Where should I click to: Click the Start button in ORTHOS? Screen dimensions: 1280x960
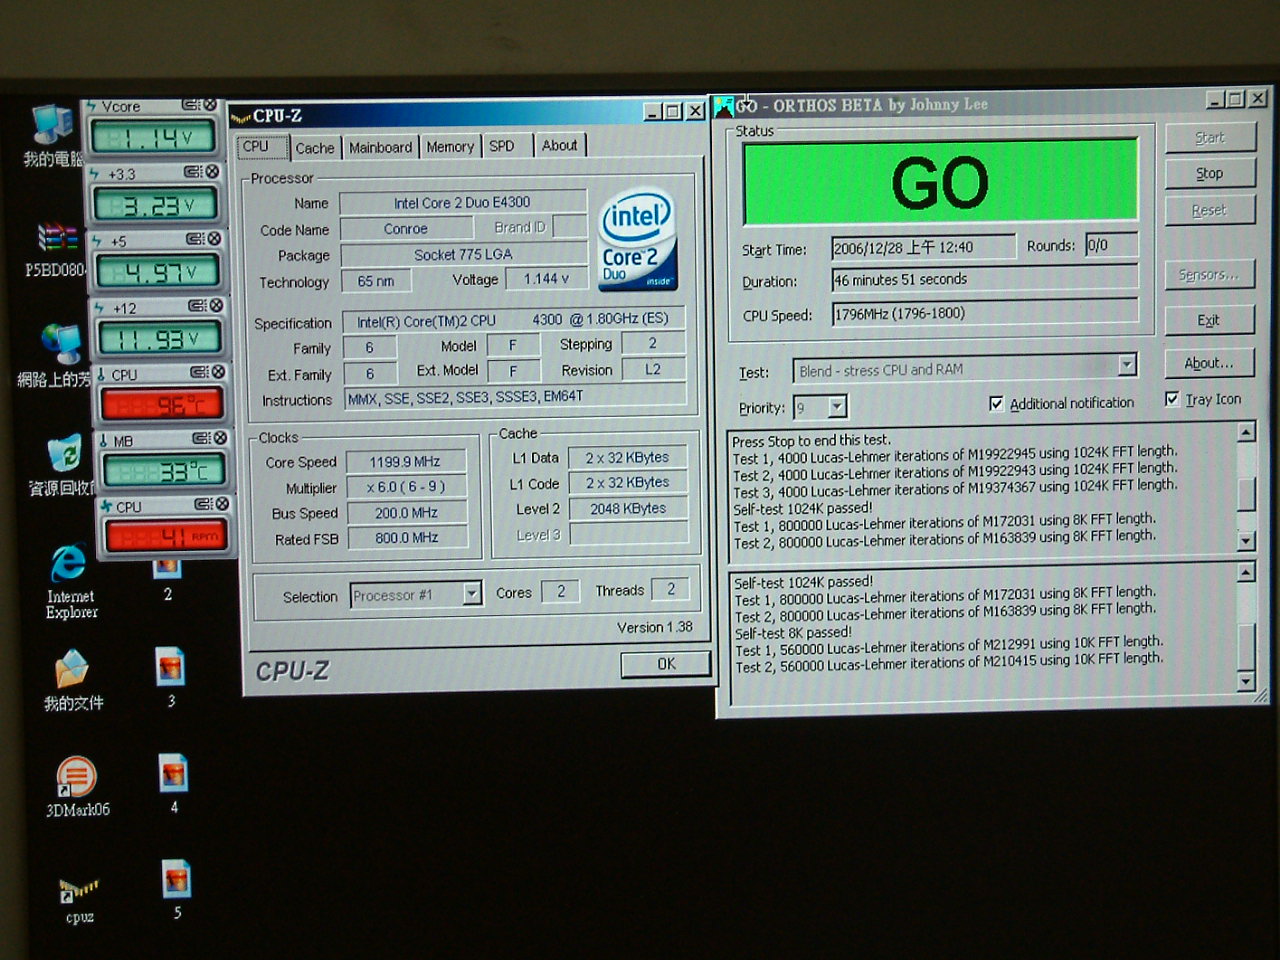coord(1210,138)
